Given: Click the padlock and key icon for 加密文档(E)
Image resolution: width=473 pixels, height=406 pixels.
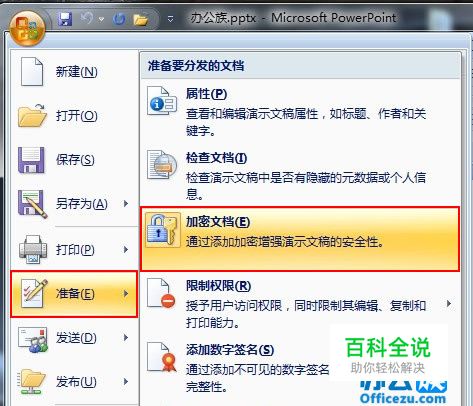Looking at the screenshot, I should [x=163, y=230].
